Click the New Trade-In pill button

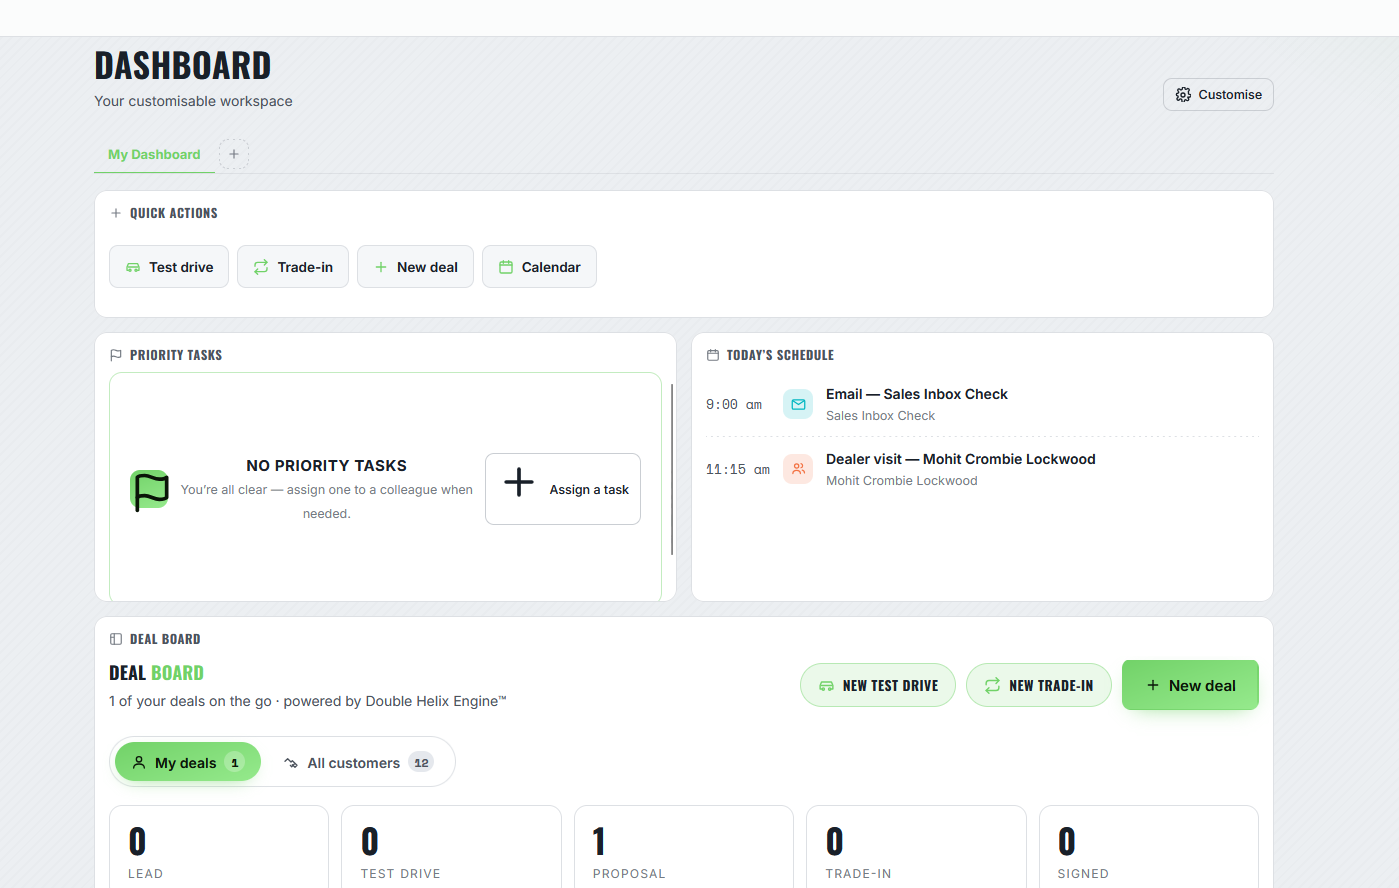click(1039, 685)
